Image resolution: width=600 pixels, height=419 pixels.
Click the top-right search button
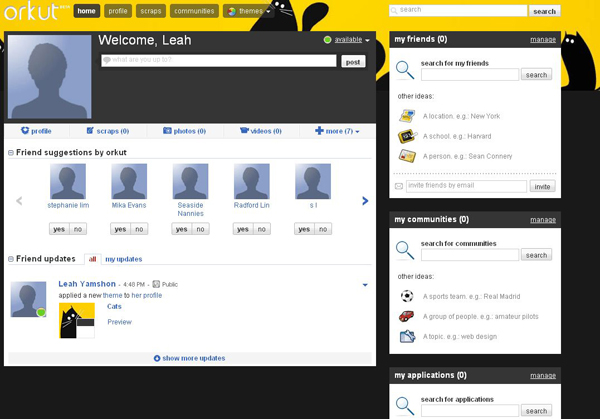click(x=545, y=11)
